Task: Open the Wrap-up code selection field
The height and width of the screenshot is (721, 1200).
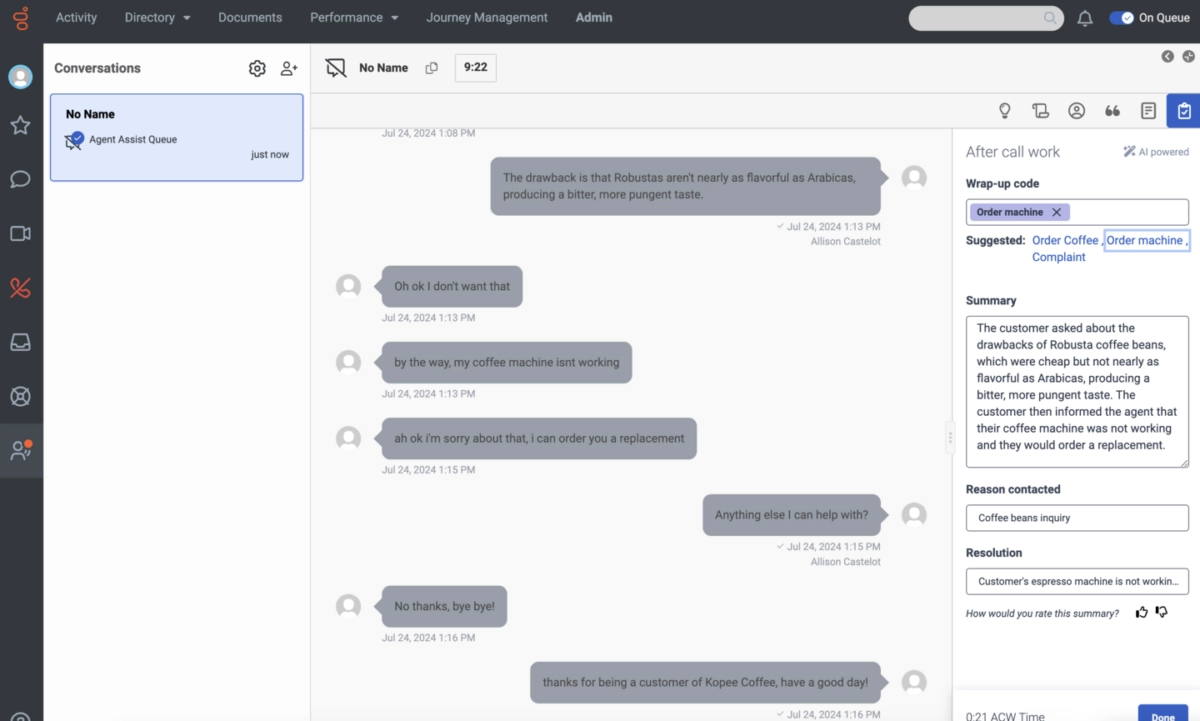Action: pos(1077,212)
